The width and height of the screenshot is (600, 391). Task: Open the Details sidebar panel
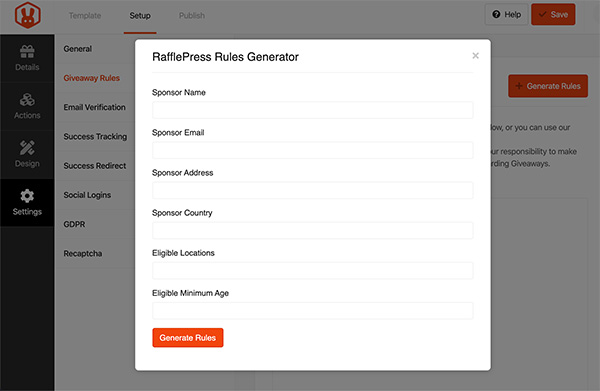(x=27, y=58)
